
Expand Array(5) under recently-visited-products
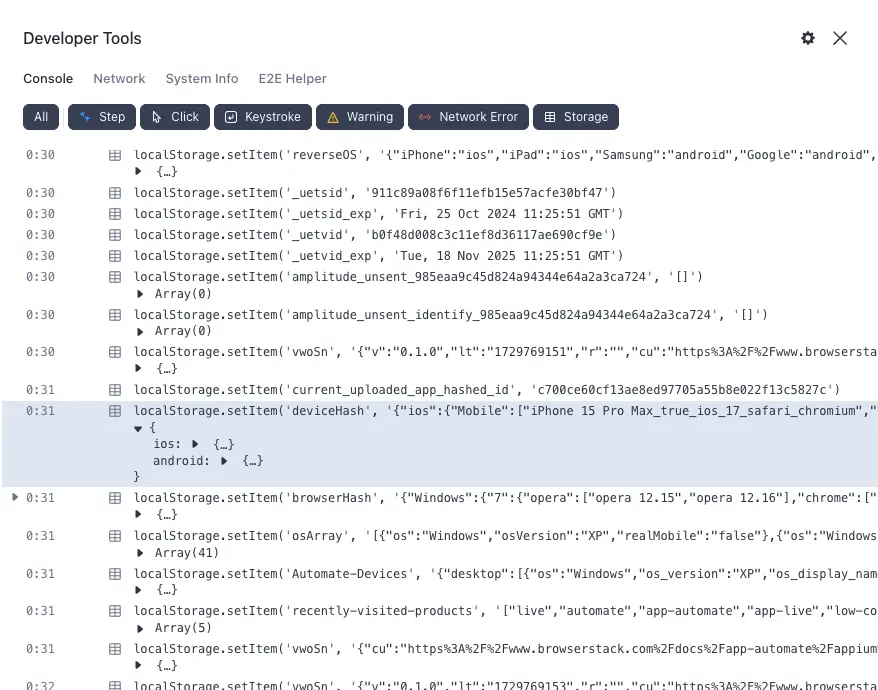[x=139, y=628]
